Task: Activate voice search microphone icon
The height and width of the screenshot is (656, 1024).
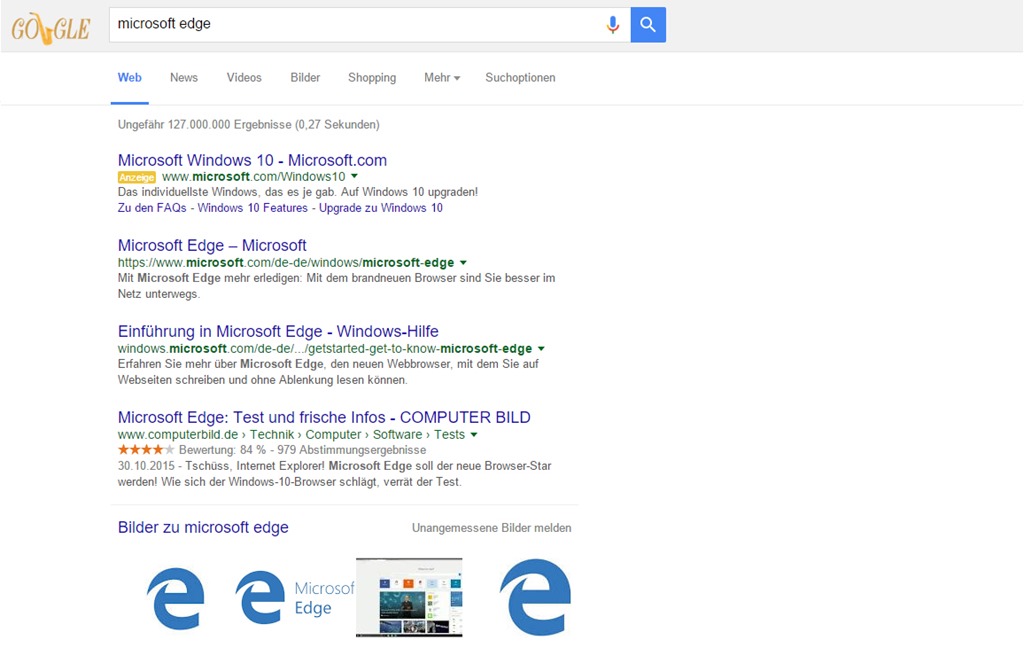Action: (613, 25)
